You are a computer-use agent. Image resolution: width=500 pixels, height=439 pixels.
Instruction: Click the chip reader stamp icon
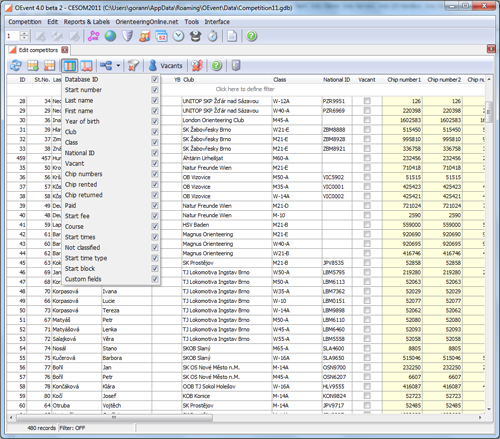point(196,36)
